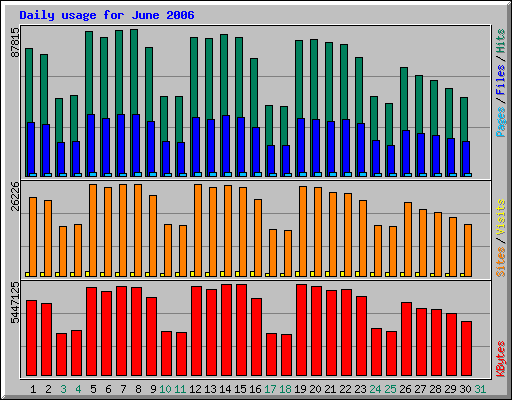Click the cyan "Pages" legend label
This screenshot has width=512, height=400.
[501, 122]
